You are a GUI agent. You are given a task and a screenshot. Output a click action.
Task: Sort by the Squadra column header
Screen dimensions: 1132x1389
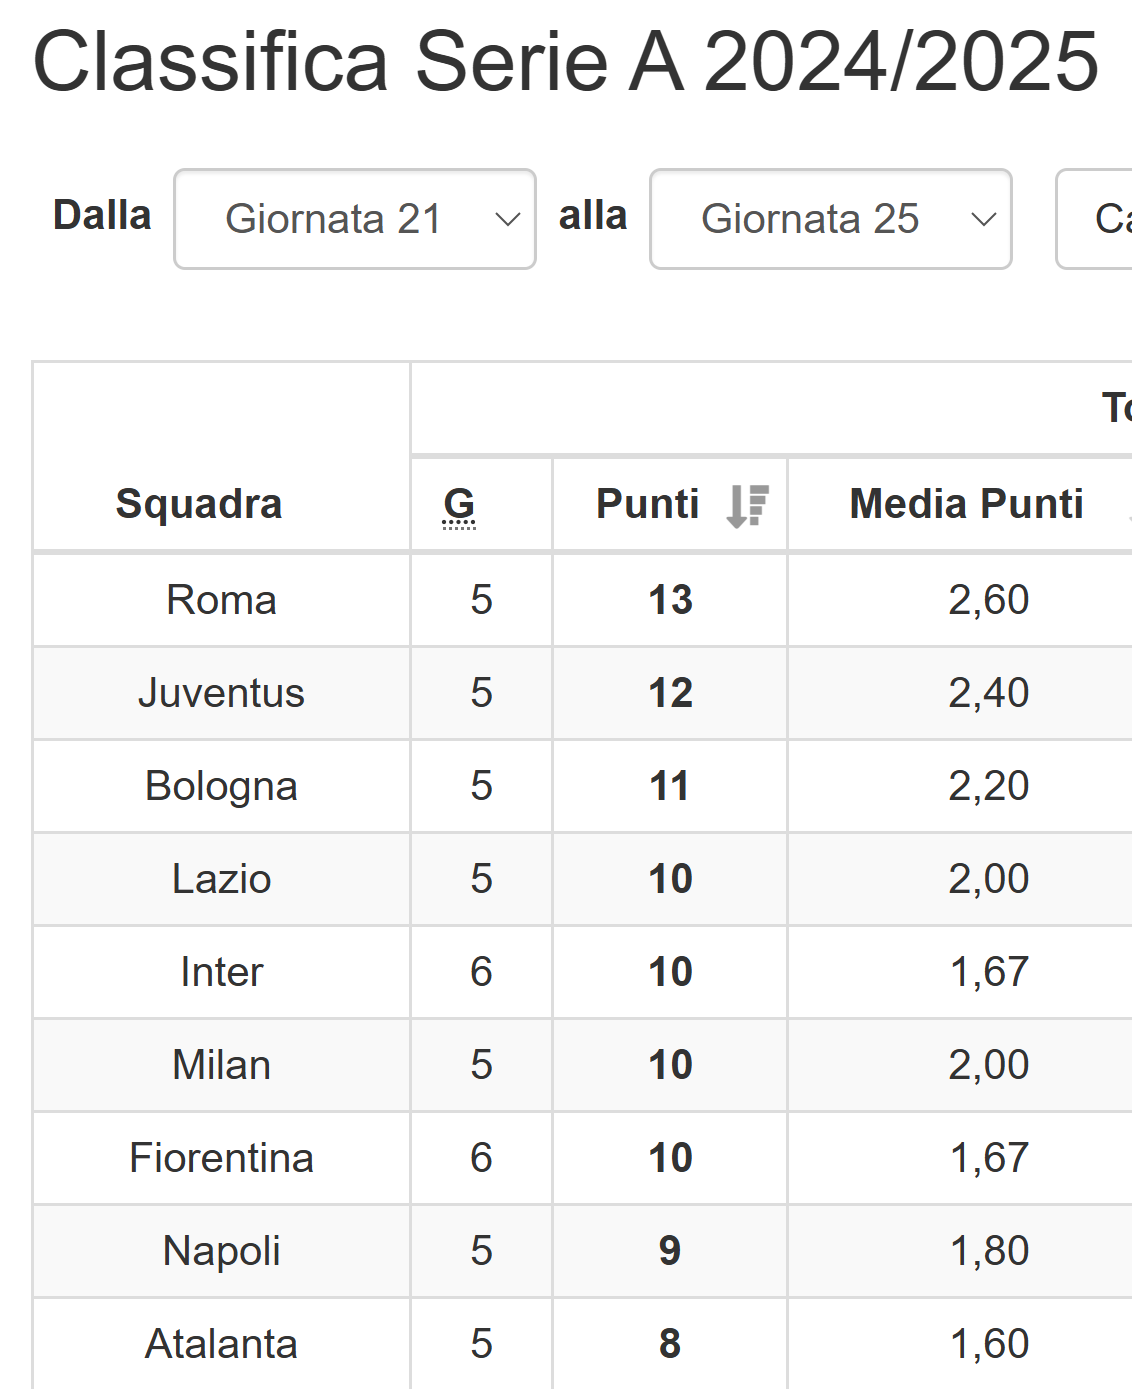point(199,504)
